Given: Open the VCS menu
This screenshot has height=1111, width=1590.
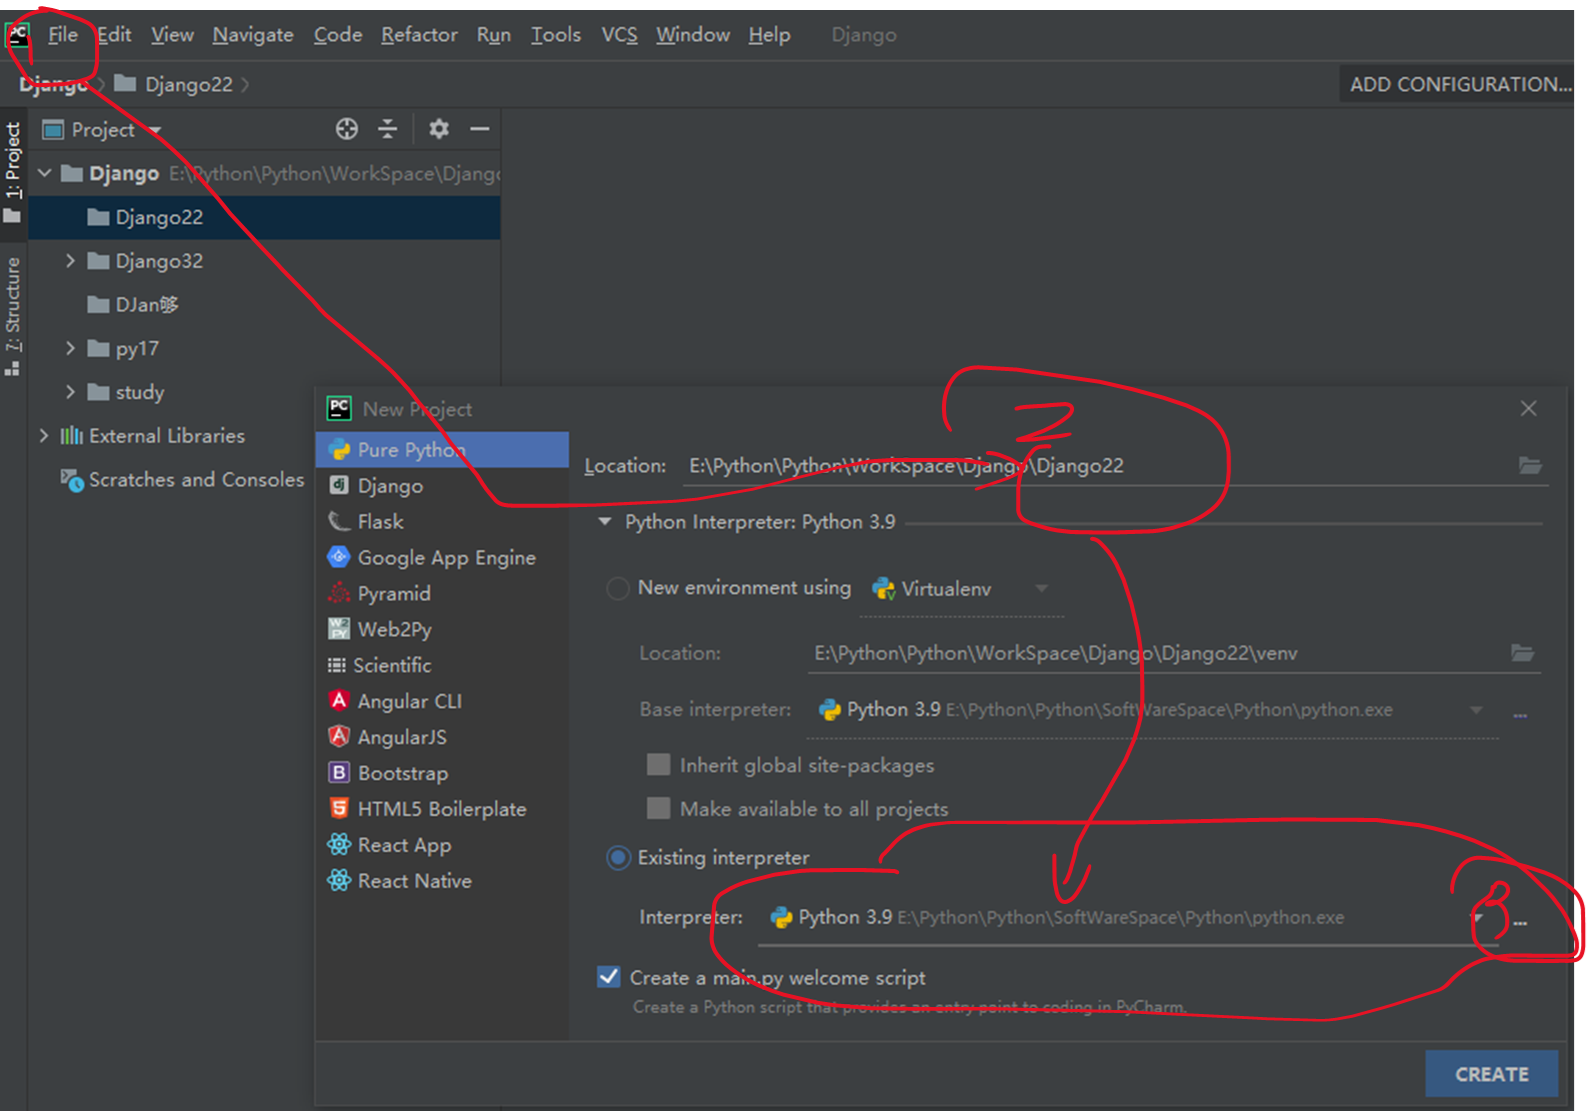Looking at the screenshot, I should (x=619, y=35).
